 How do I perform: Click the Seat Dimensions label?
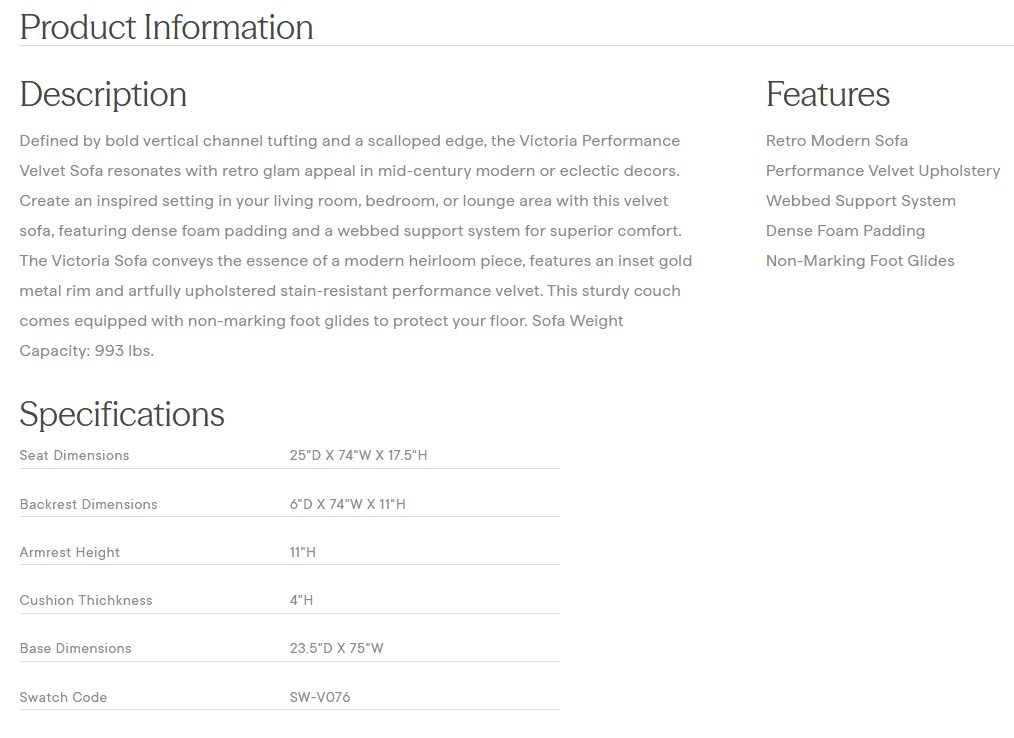tap(74, 455)
